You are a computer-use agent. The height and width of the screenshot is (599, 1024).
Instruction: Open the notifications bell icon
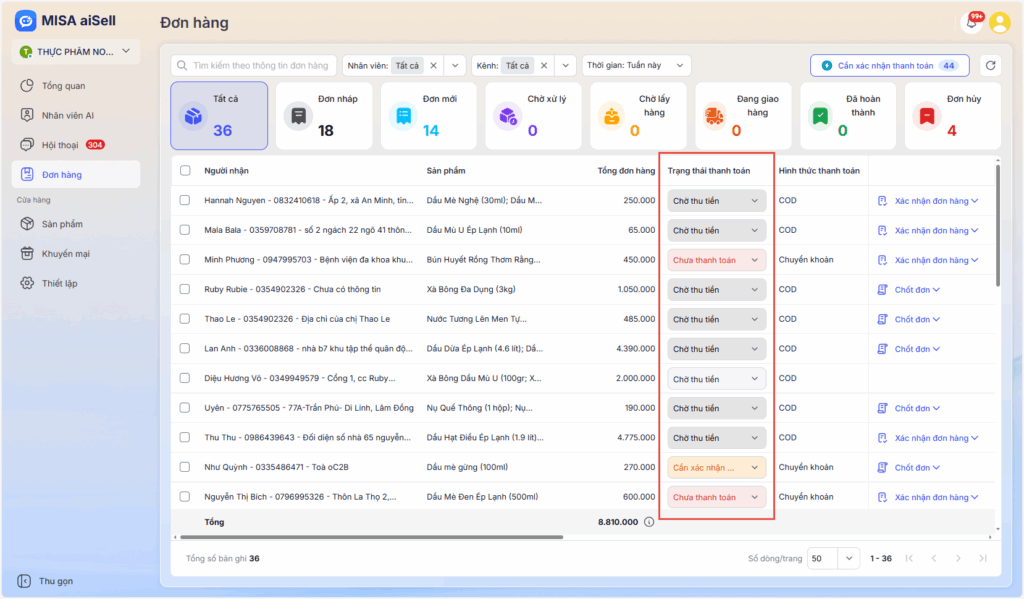(x=970, y=22)
